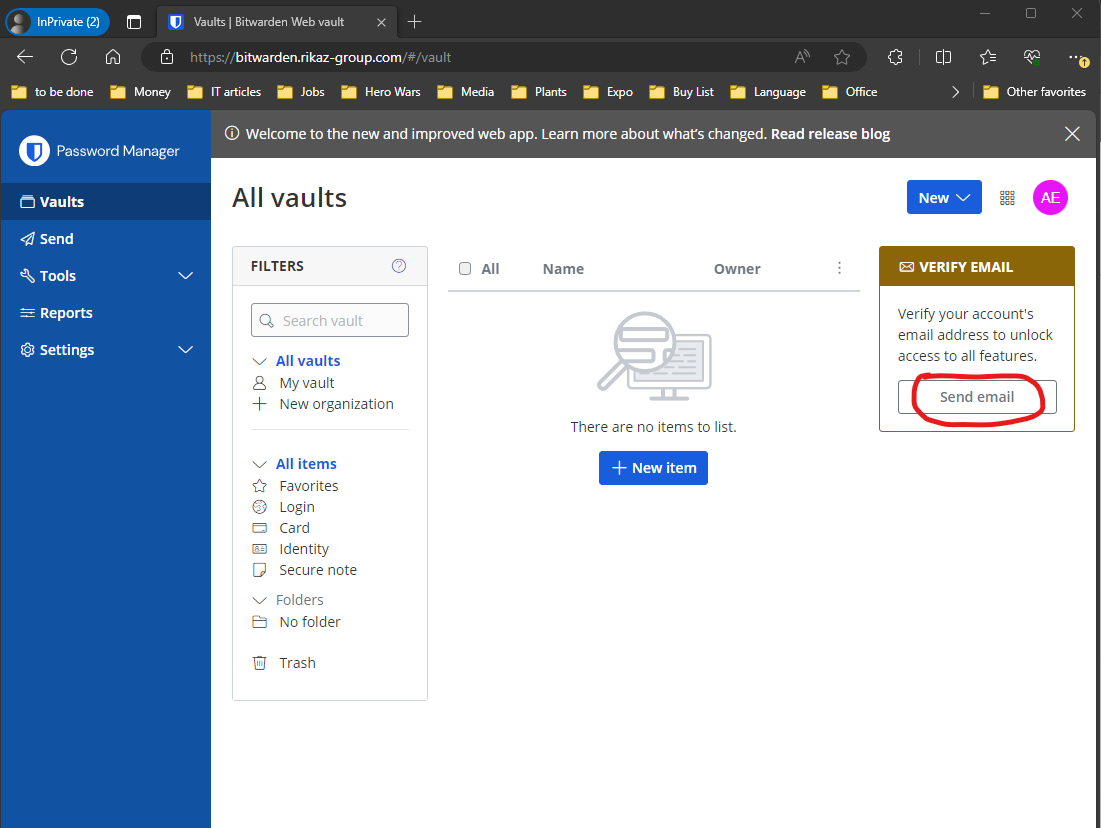Go back with browser back arrow
Viewport: 1101px width, 828px height.
click(25, 57)
